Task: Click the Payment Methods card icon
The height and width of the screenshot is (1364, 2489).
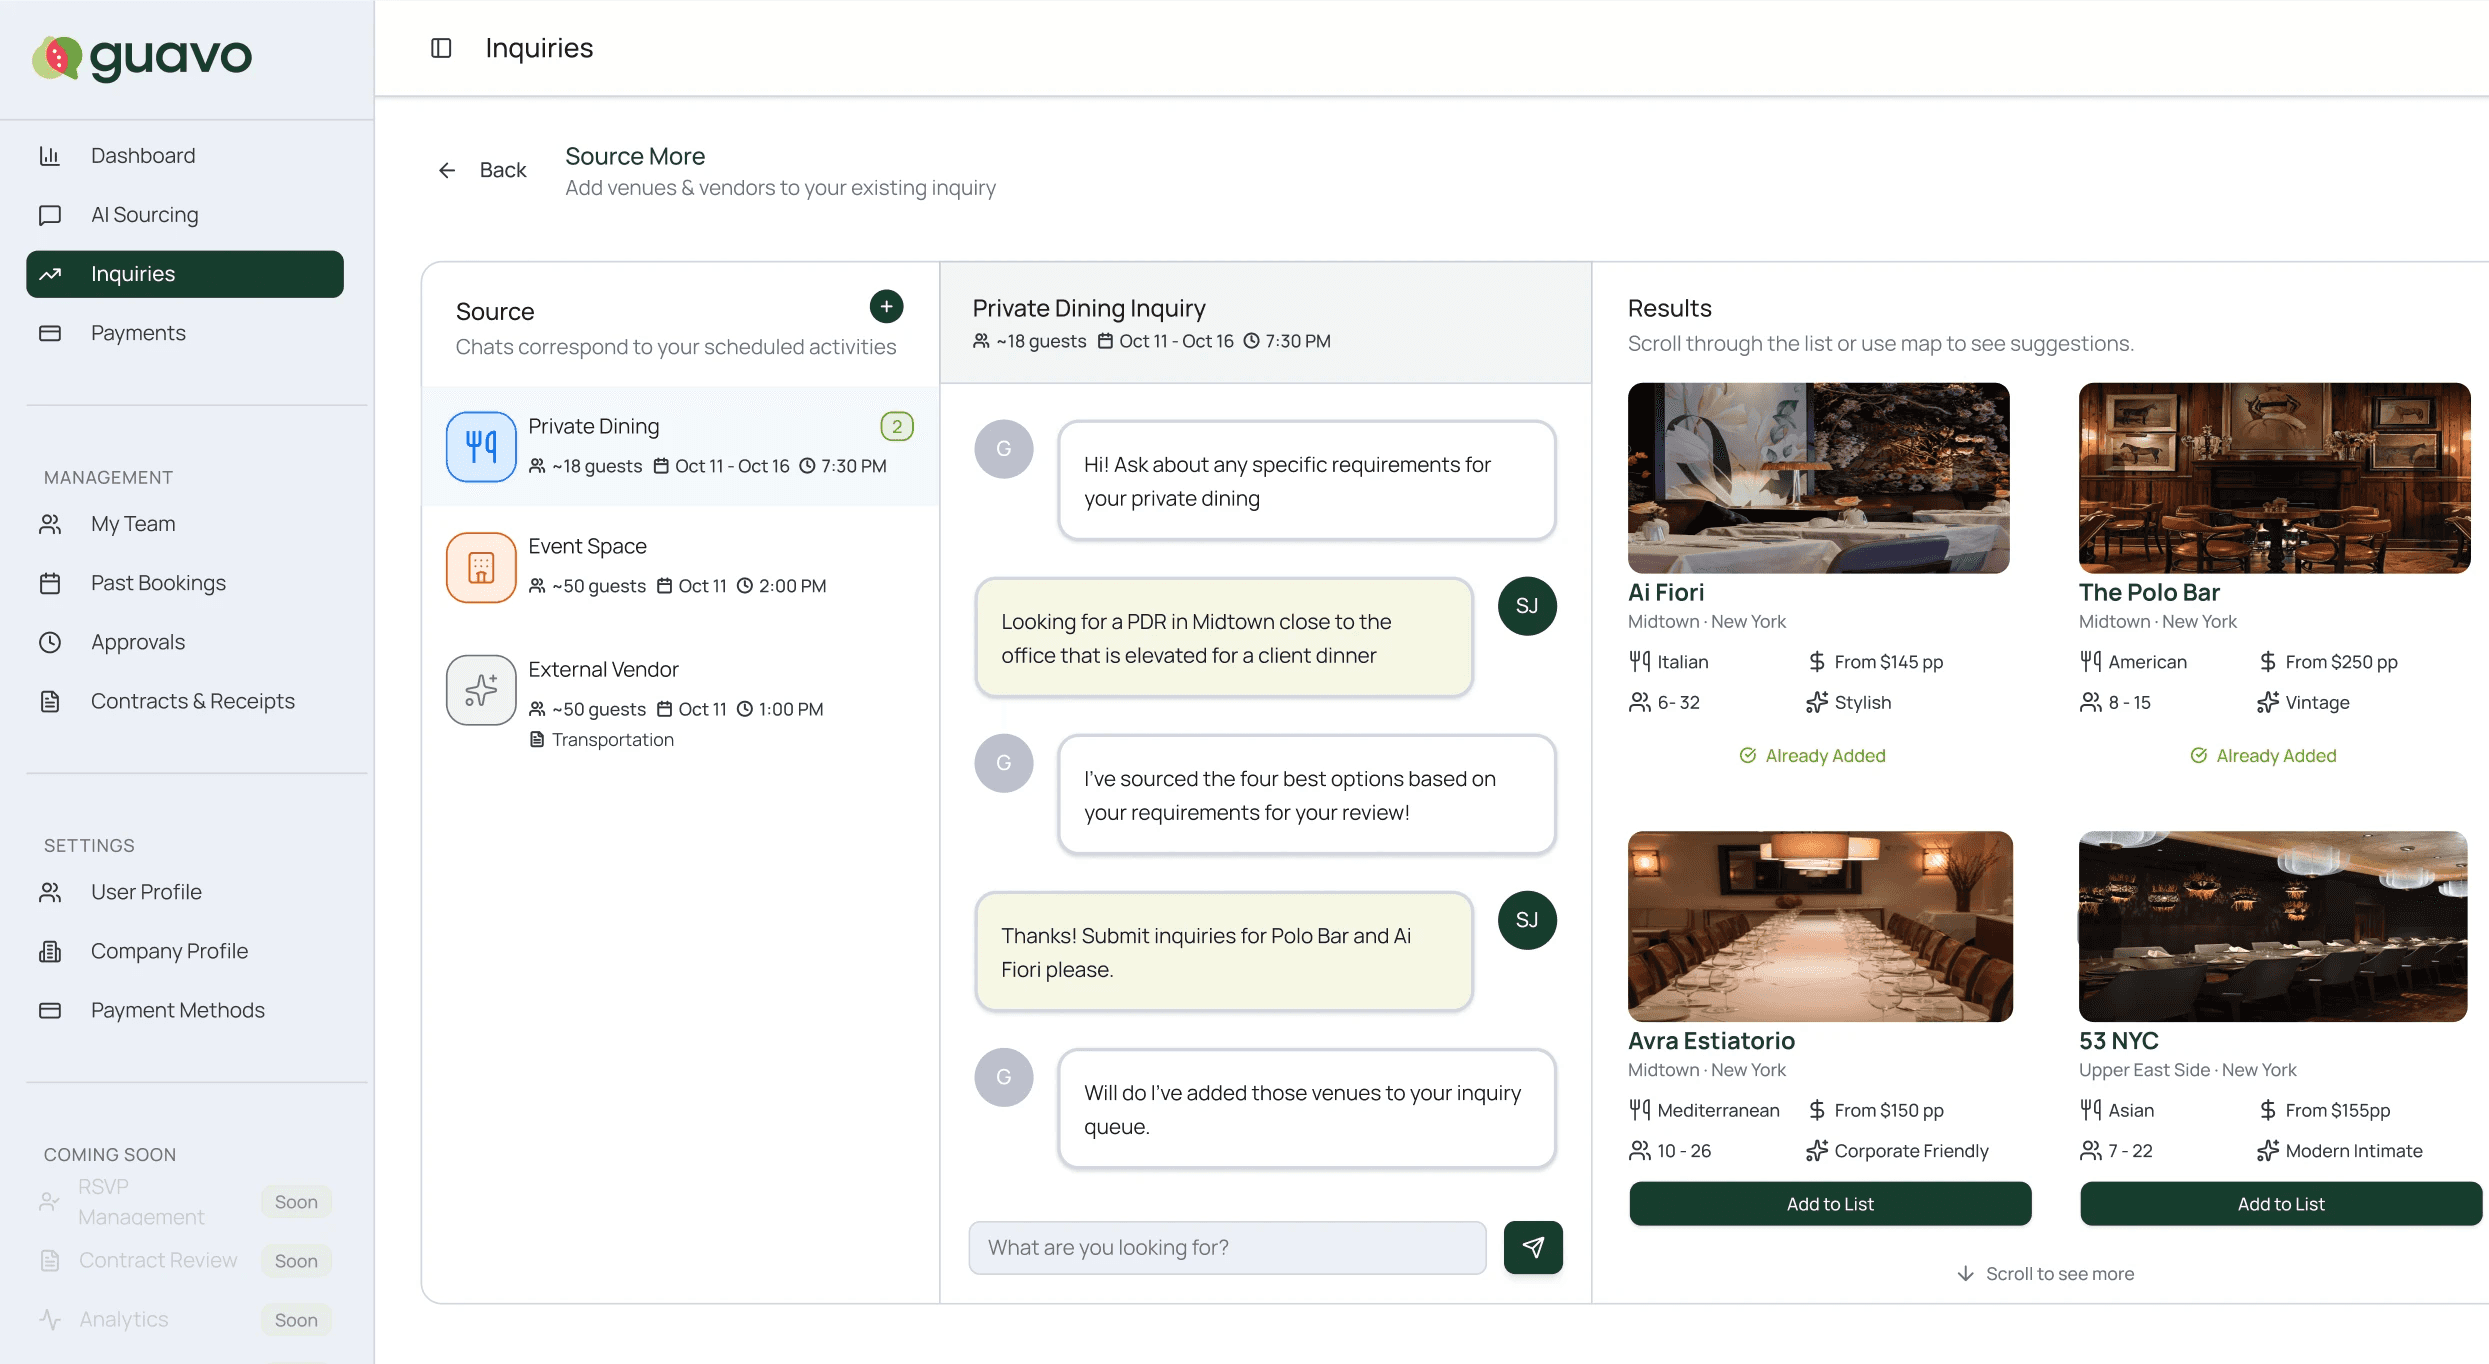Action: pos(50,1010)
